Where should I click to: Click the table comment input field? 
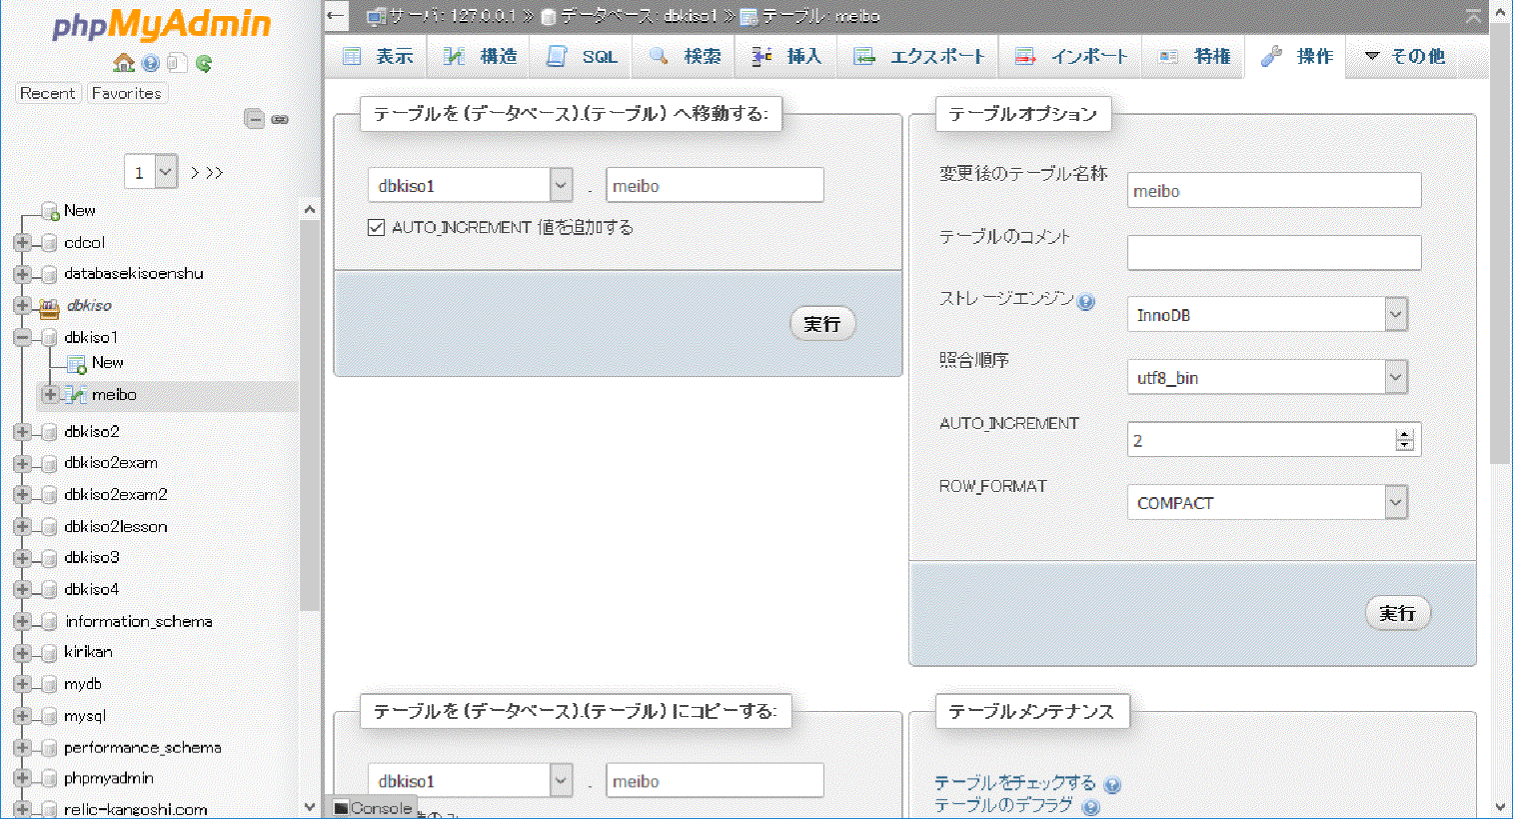coord(1273,253)
